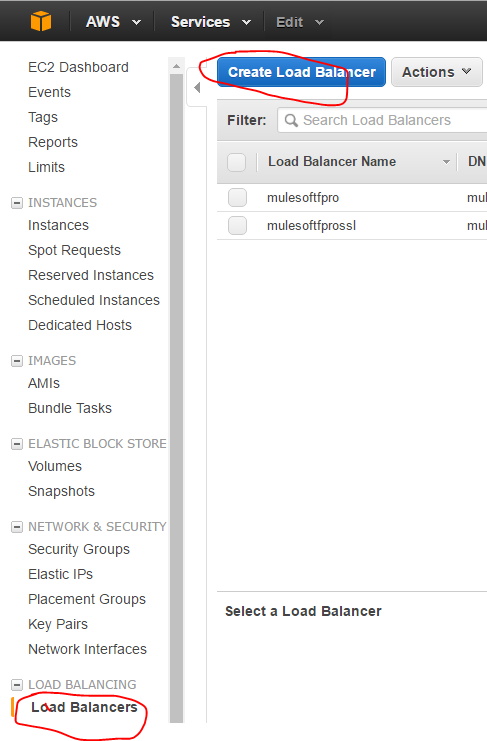Open Spot Requests page
The width and height of the screenshot is (487, 741).
tap(74, 250)
